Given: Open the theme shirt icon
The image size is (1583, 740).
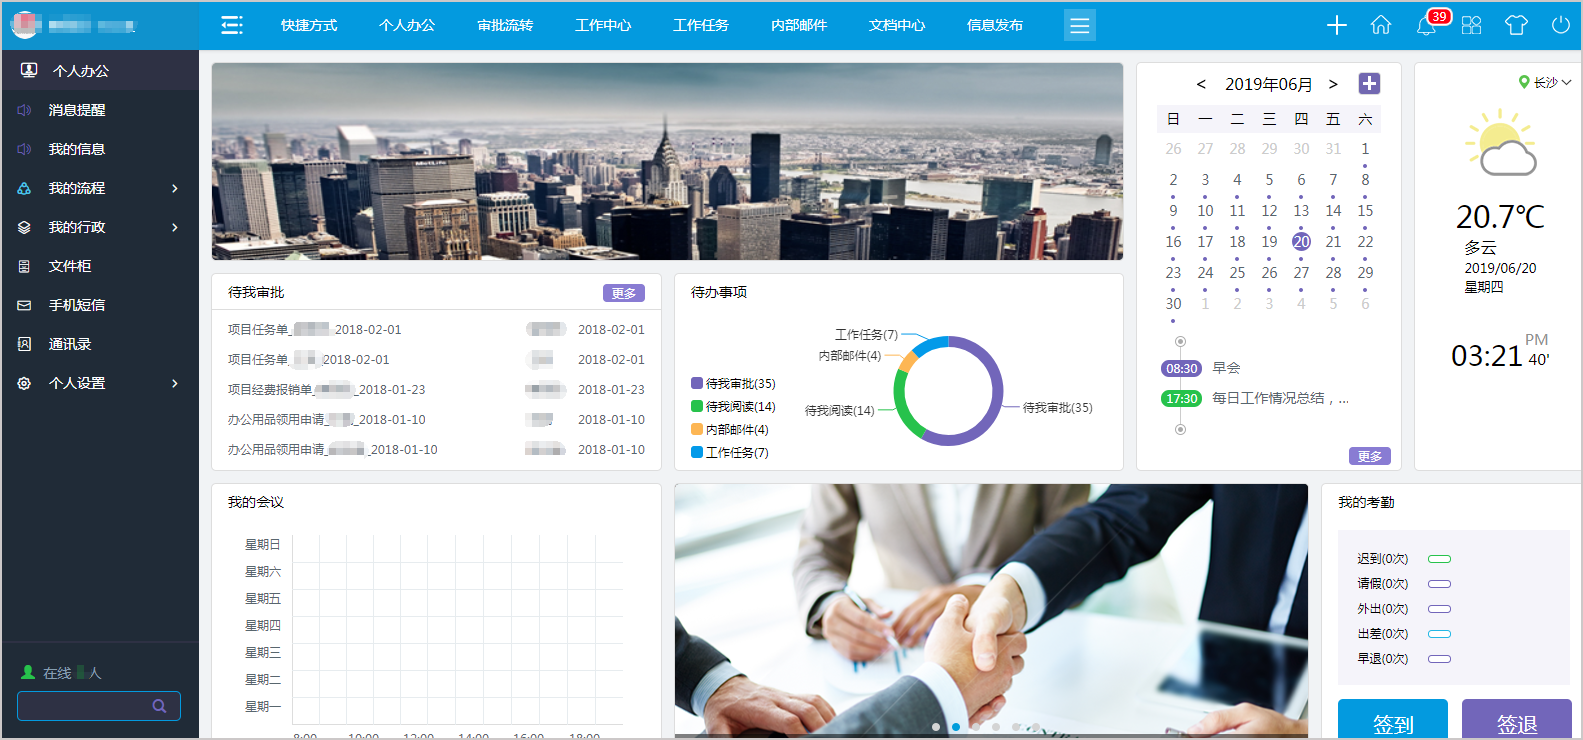Looking at the screenshot, I should click(1516, 25).
